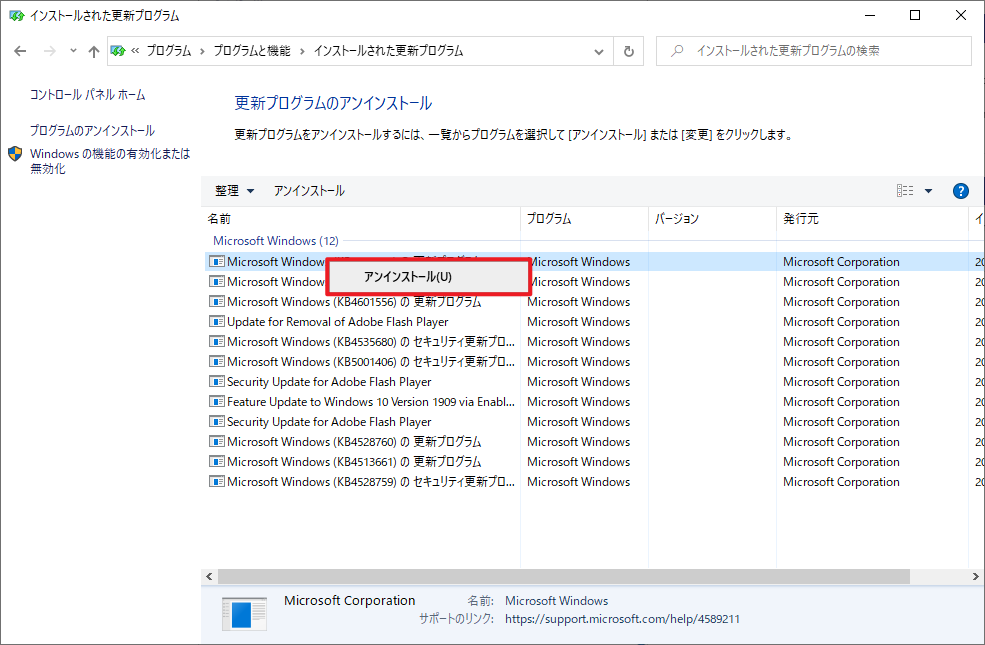Go back with the back arrow

20,51
